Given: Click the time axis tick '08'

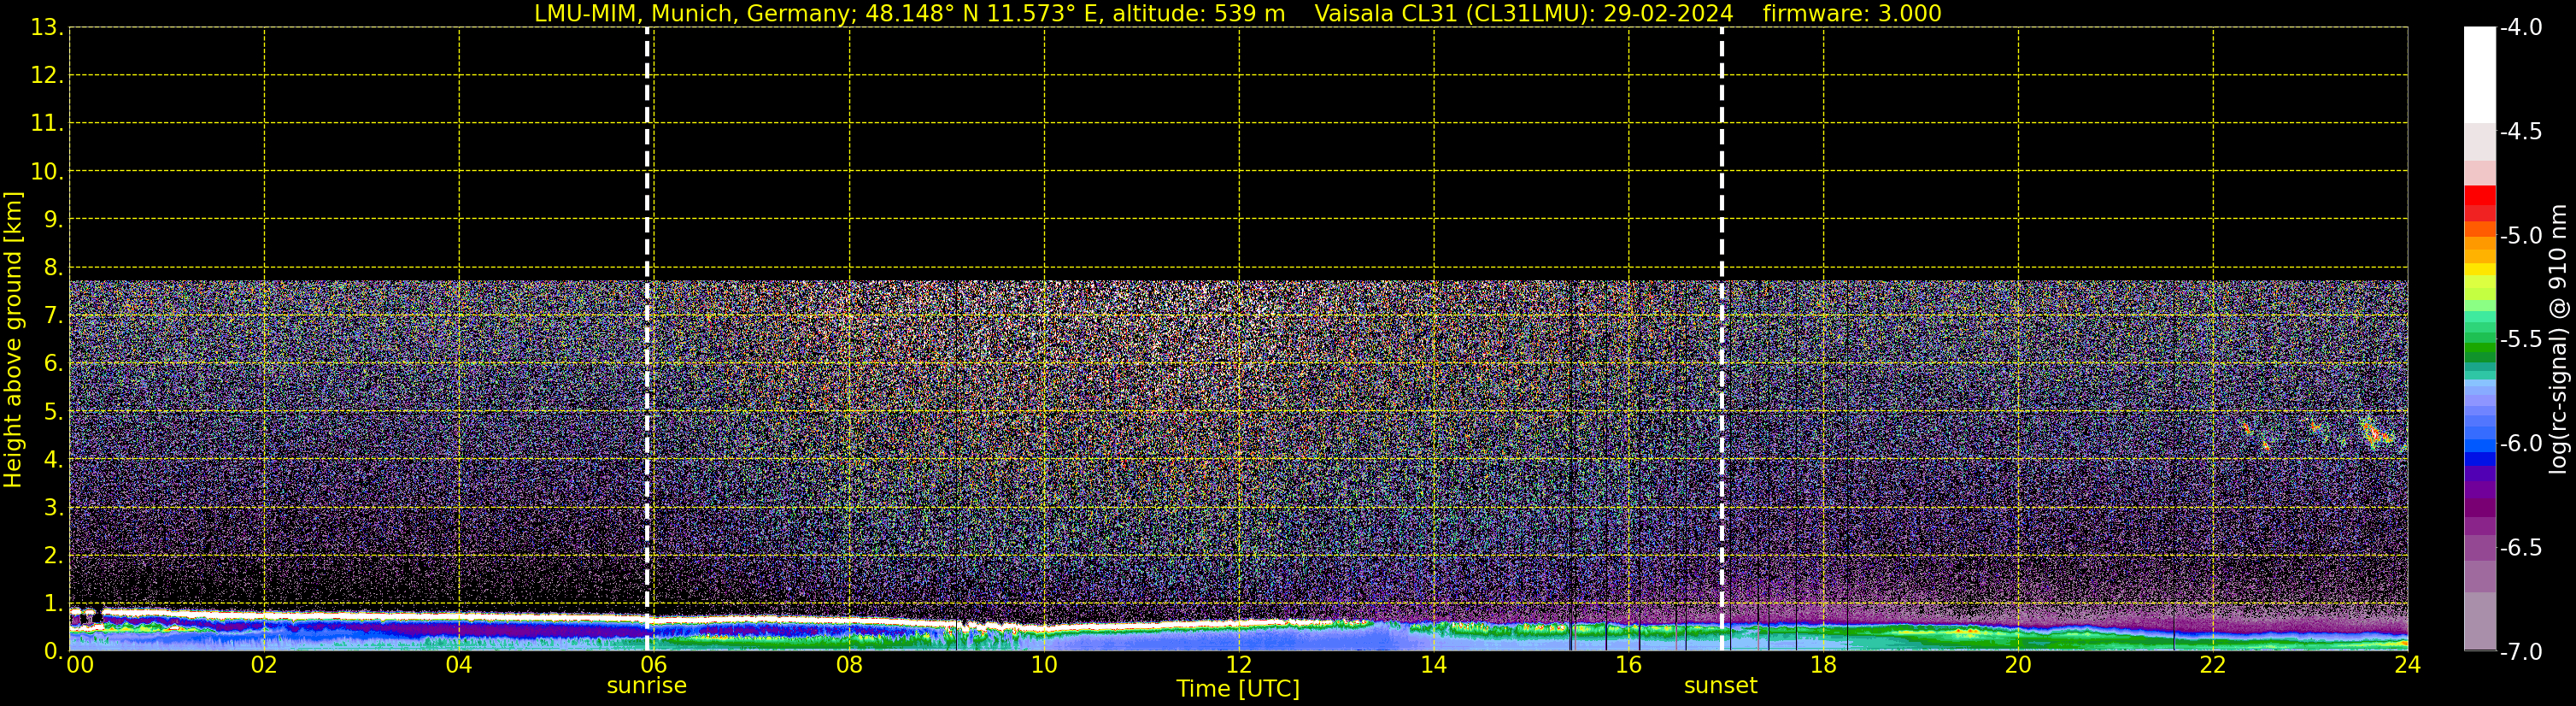Looking at the screenshot, I should point(849,665).
